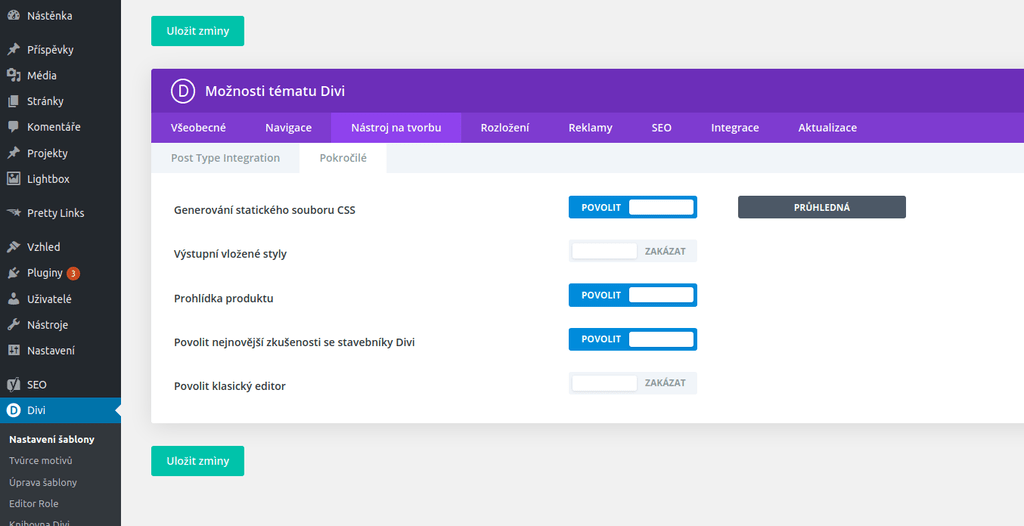Screen dimensions: 1024x526
Task: Click the Nástěnka dashboard icon
Action: point(13,16)
